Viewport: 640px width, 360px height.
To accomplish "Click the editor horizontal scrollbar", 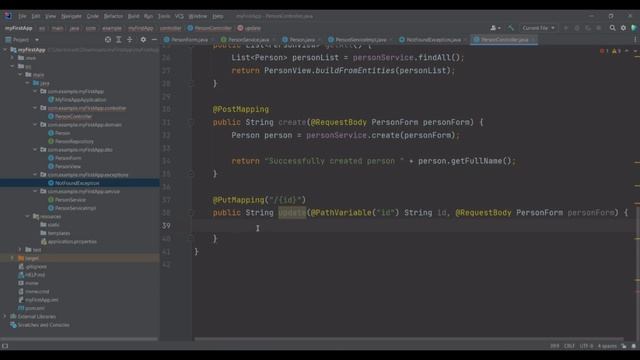I will [408, 339].
